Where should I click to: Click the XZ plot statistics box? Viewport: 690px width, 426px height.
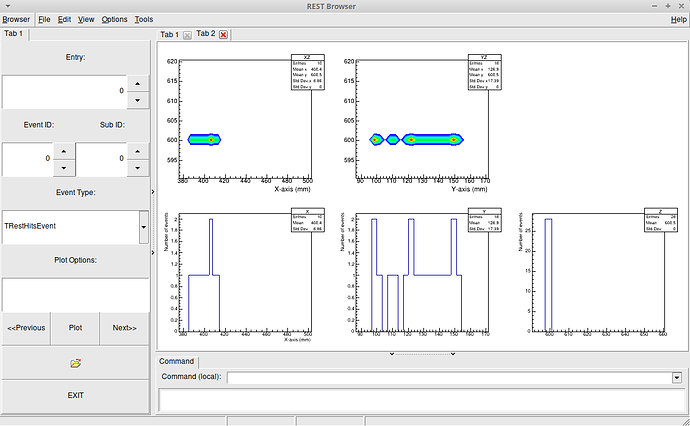tap(308, 72)
